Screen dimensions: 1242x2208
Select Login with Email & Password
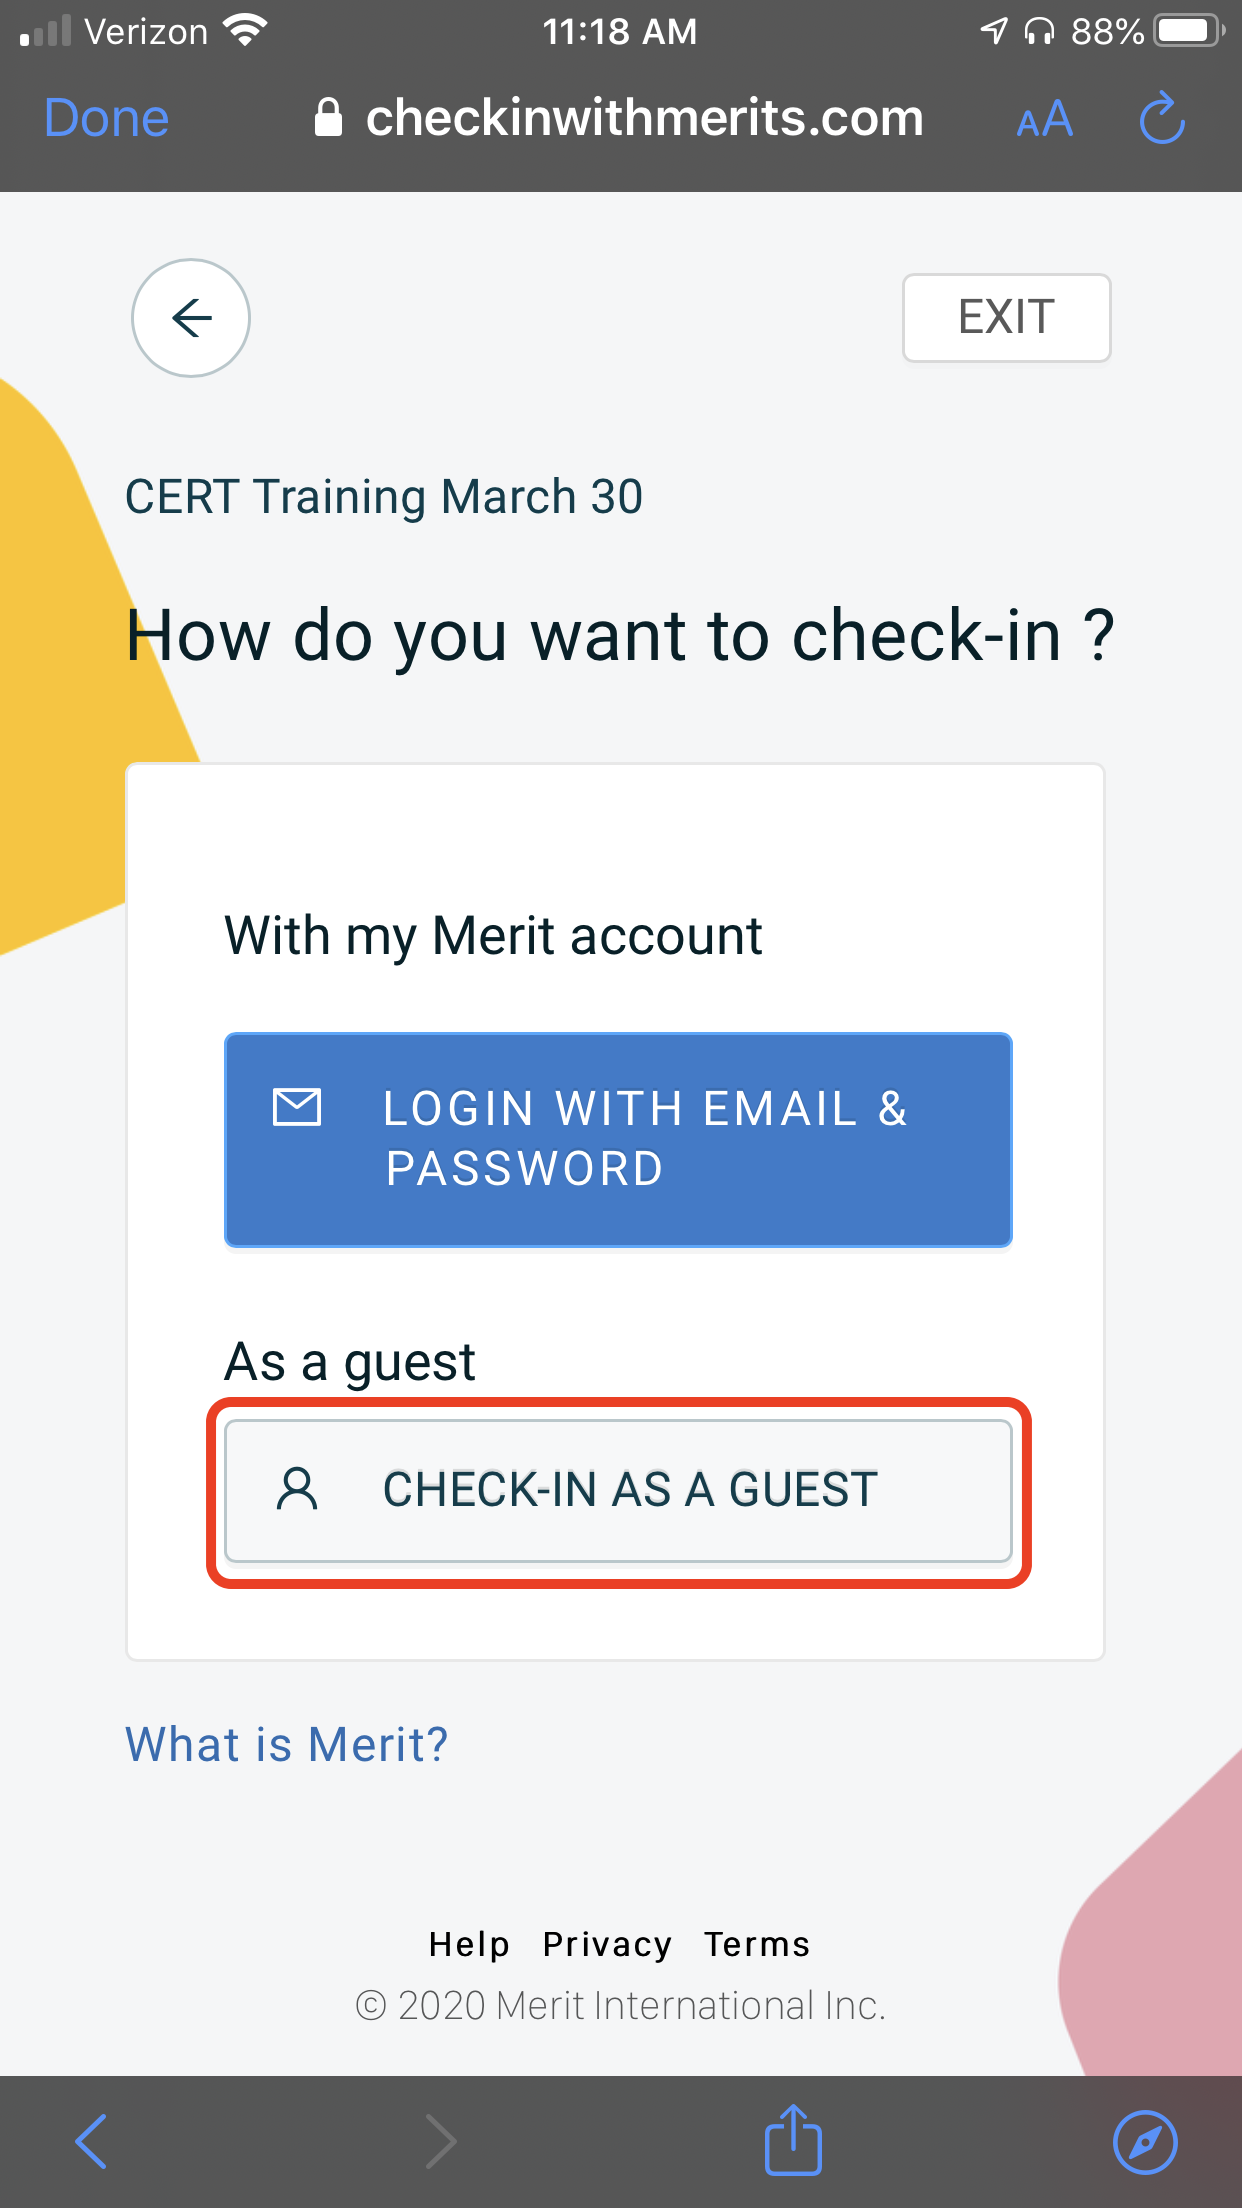[618, 1139]
